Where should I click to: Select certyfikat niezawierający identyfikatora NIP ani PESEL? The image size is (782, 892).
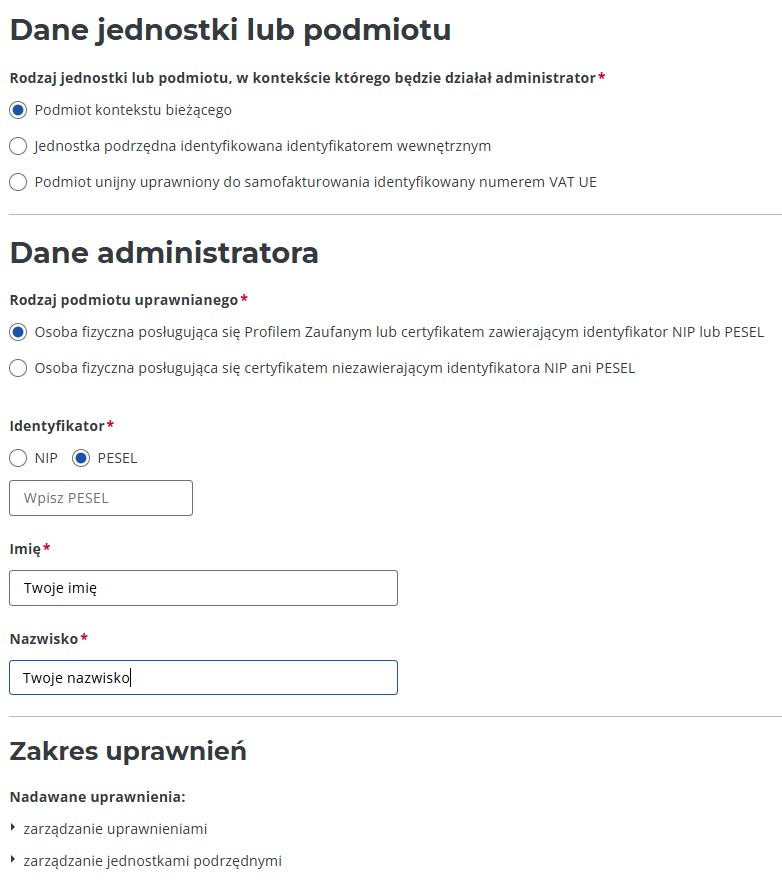coord(18,368)
